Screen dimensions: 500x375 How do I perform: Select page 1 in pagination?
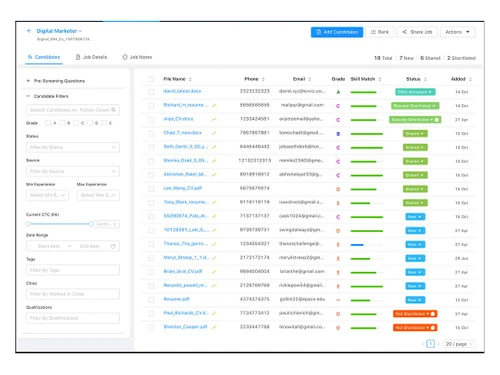click(431, 344)
